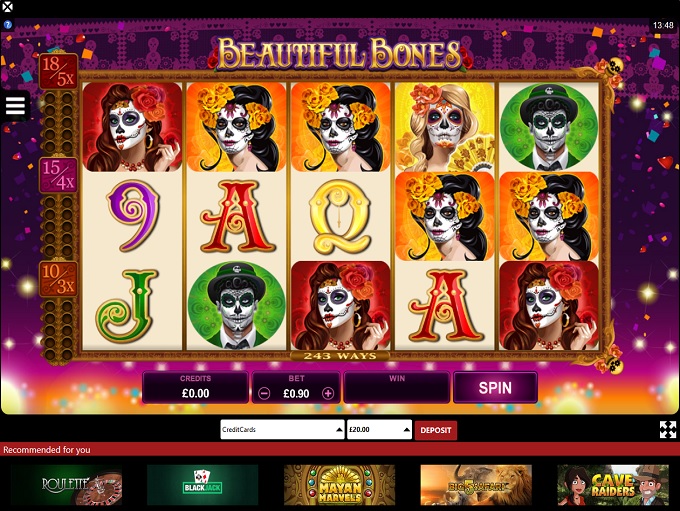The height and width of the screenshot is (511, 680).
Task: Expand the £20.00 deposit amount dropdown
Action: point(379,429)
